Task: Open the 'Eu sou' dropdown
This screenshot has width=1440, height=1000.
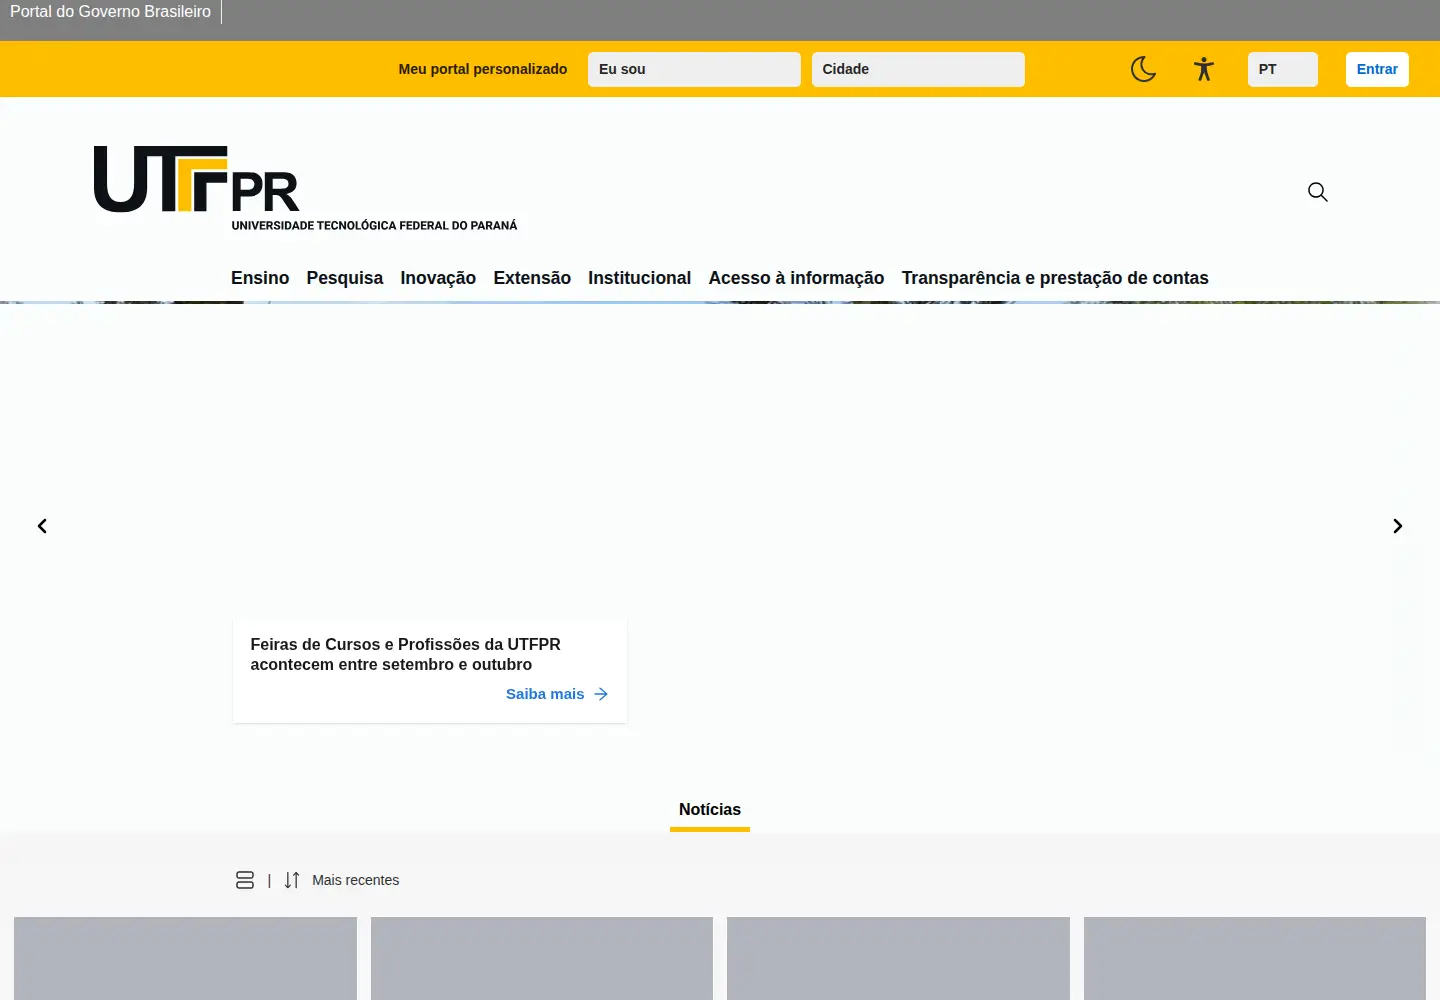Action: click(694, 69)
